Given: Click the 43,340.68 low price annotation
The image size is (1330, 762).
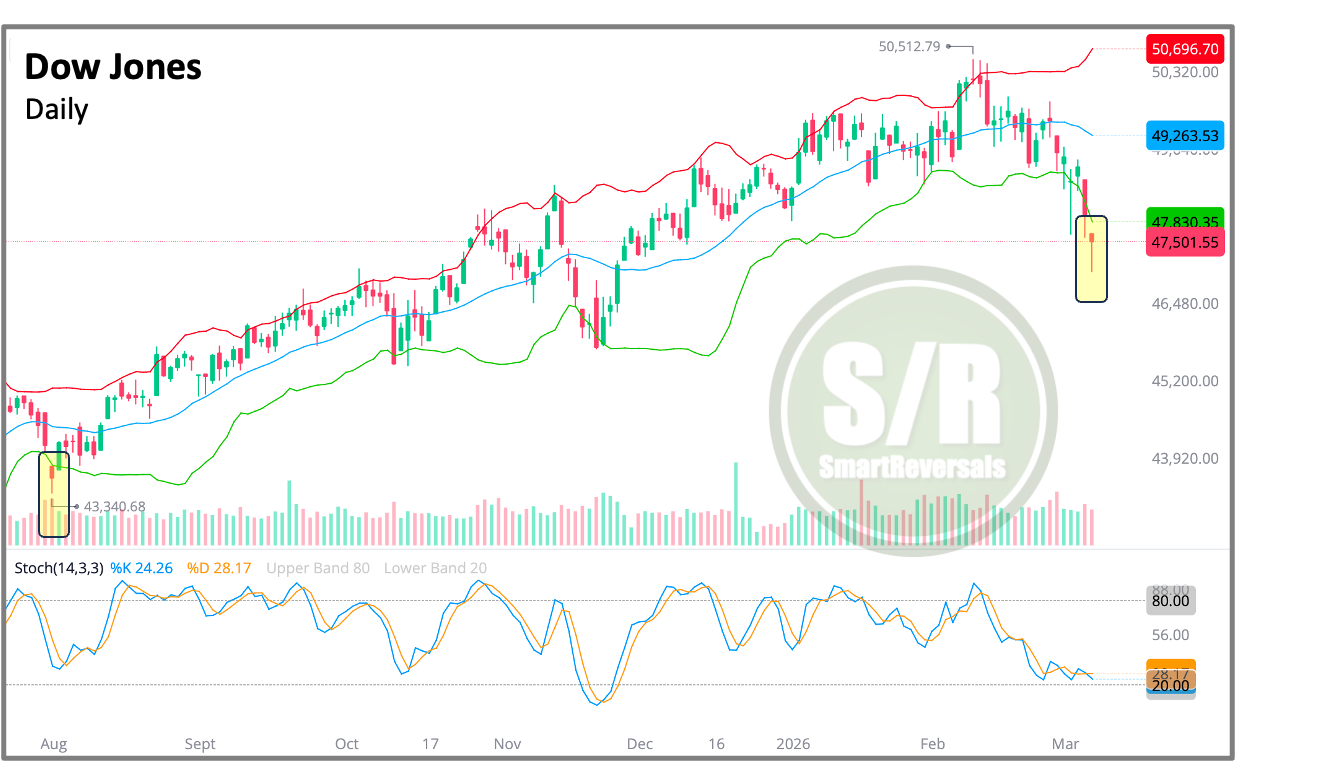Looking at the screenshot, I should pos(115,506).
